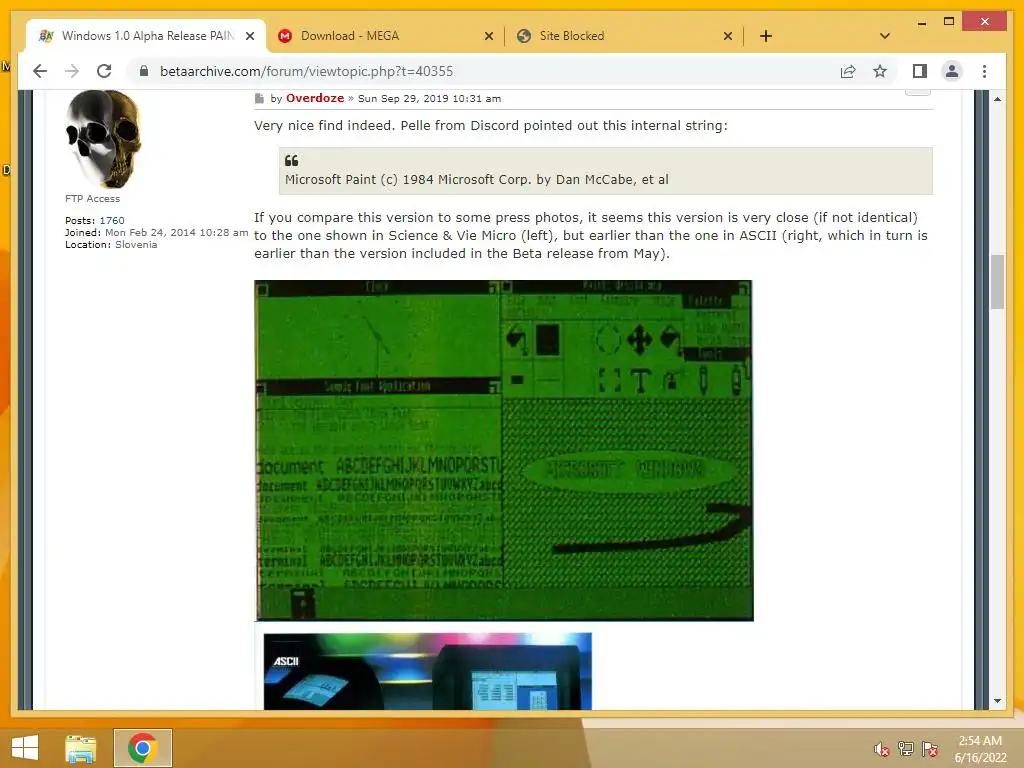1024x768 pixels.
Task: Click the quote icon in quote box
Action: point(291,160)
